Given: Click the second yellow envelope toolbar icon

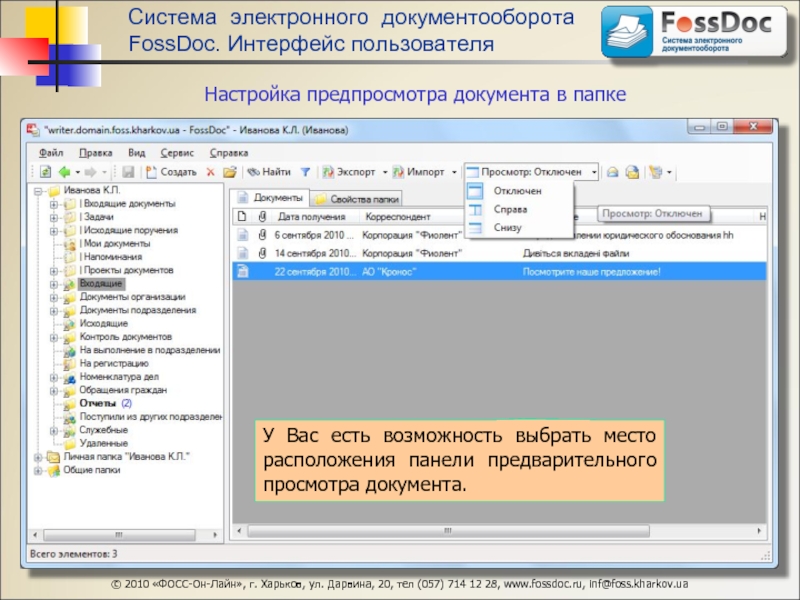Looking at the screenshot, I should click(632, 172).
